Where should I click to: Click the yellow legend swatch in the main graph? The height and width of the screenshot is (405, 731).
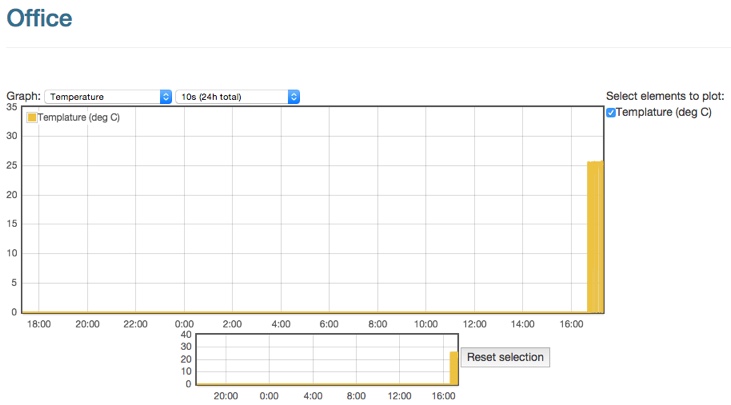pyautogui.click(x=32, y=118)
